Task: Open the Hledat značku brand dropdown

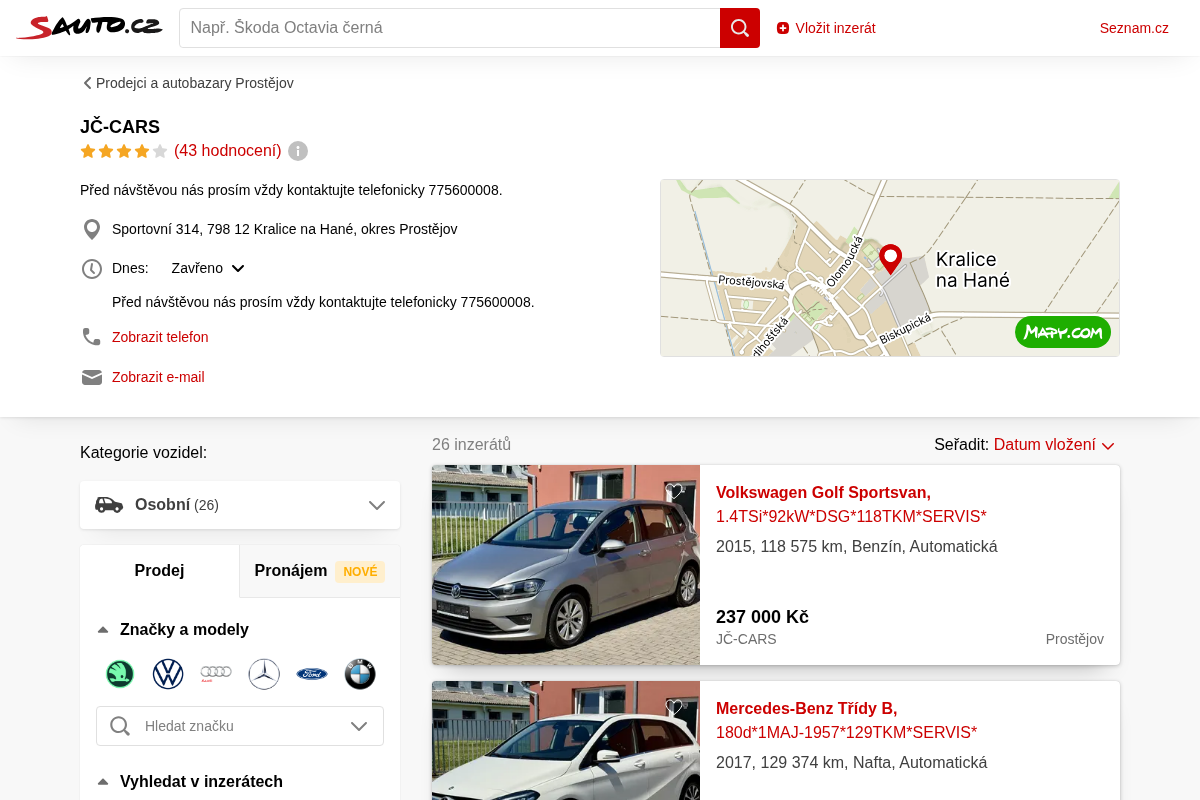Action: click(x=240, y=726)
